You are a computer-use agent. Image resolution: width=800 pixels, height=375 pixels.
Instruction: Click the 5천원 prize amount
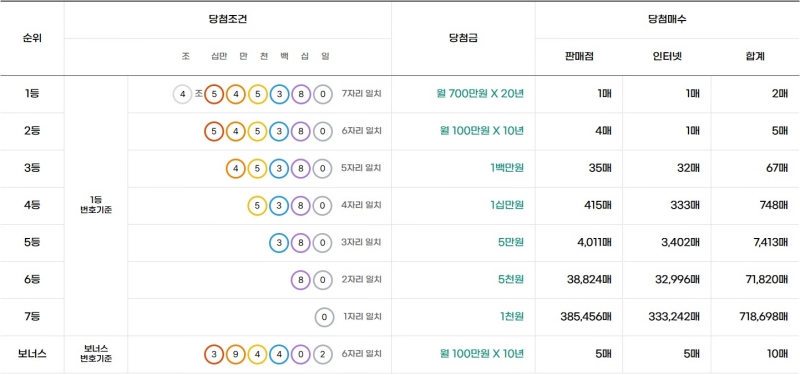pyautogui.click(x=511, y=280)
